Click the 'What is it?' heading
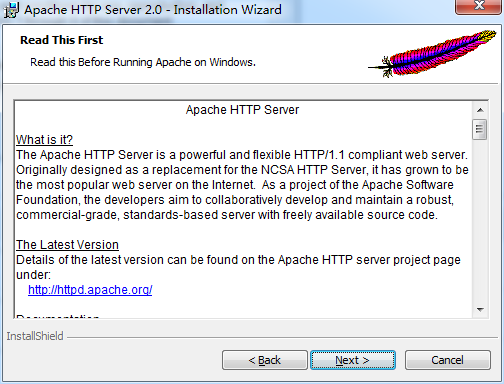 [44, 140]
